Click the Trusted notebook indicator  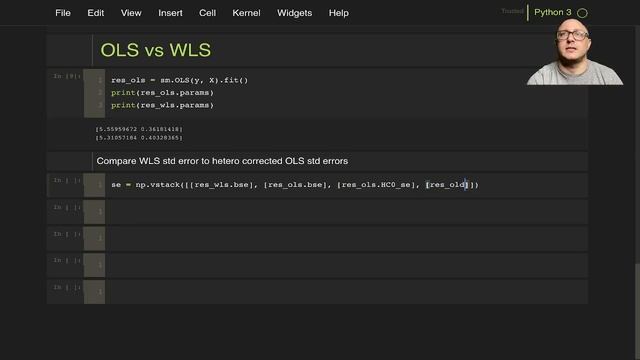pyautogui.click(x=512, y=11)
